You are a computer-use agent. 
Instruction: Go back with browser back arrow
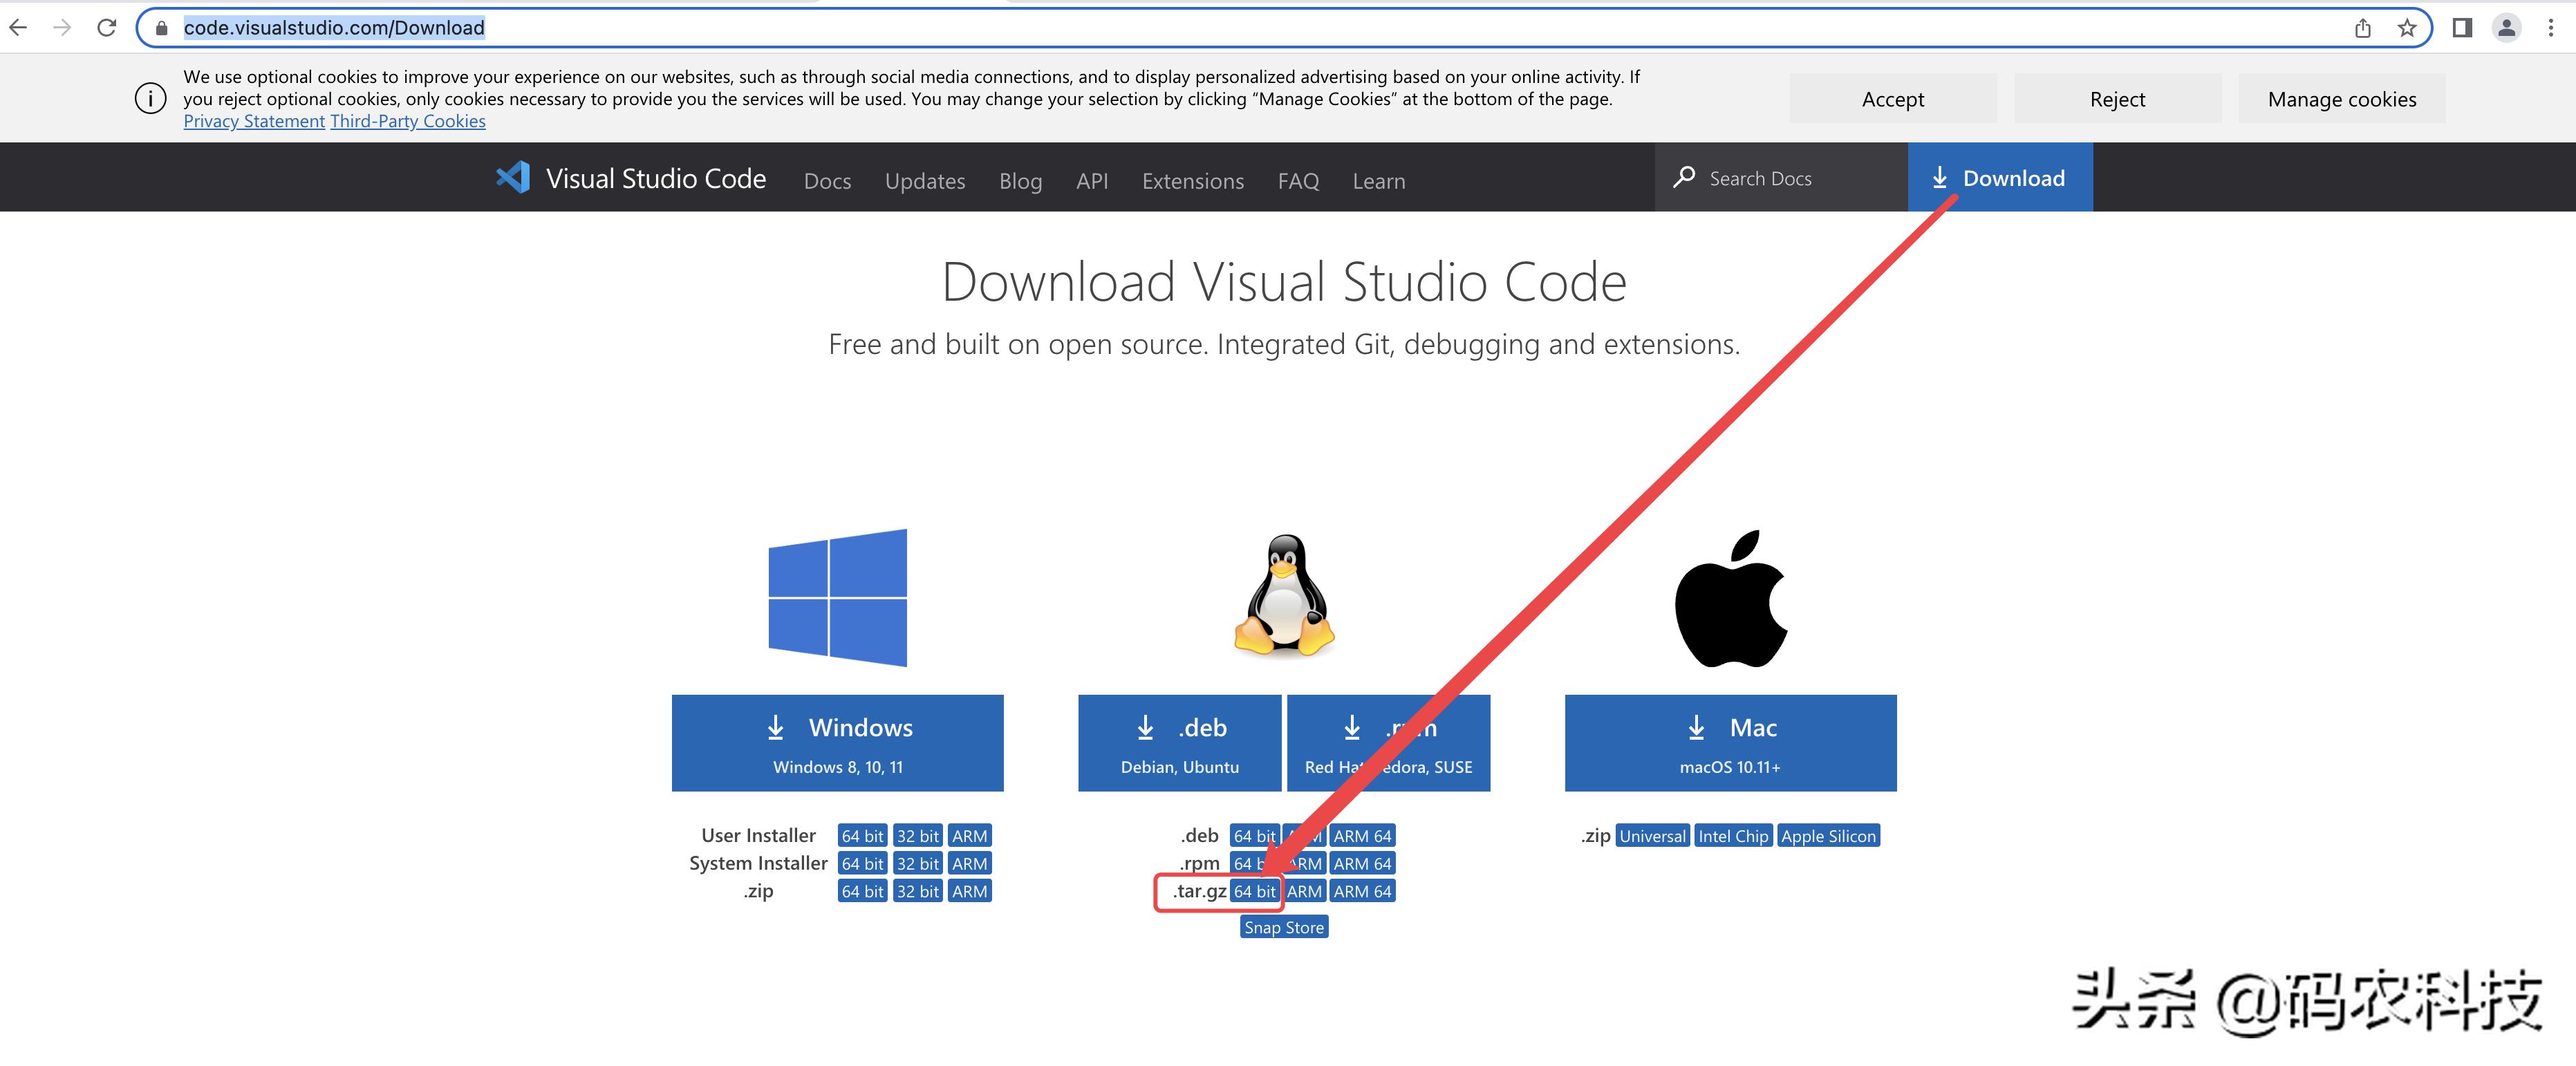pos(19,28)
